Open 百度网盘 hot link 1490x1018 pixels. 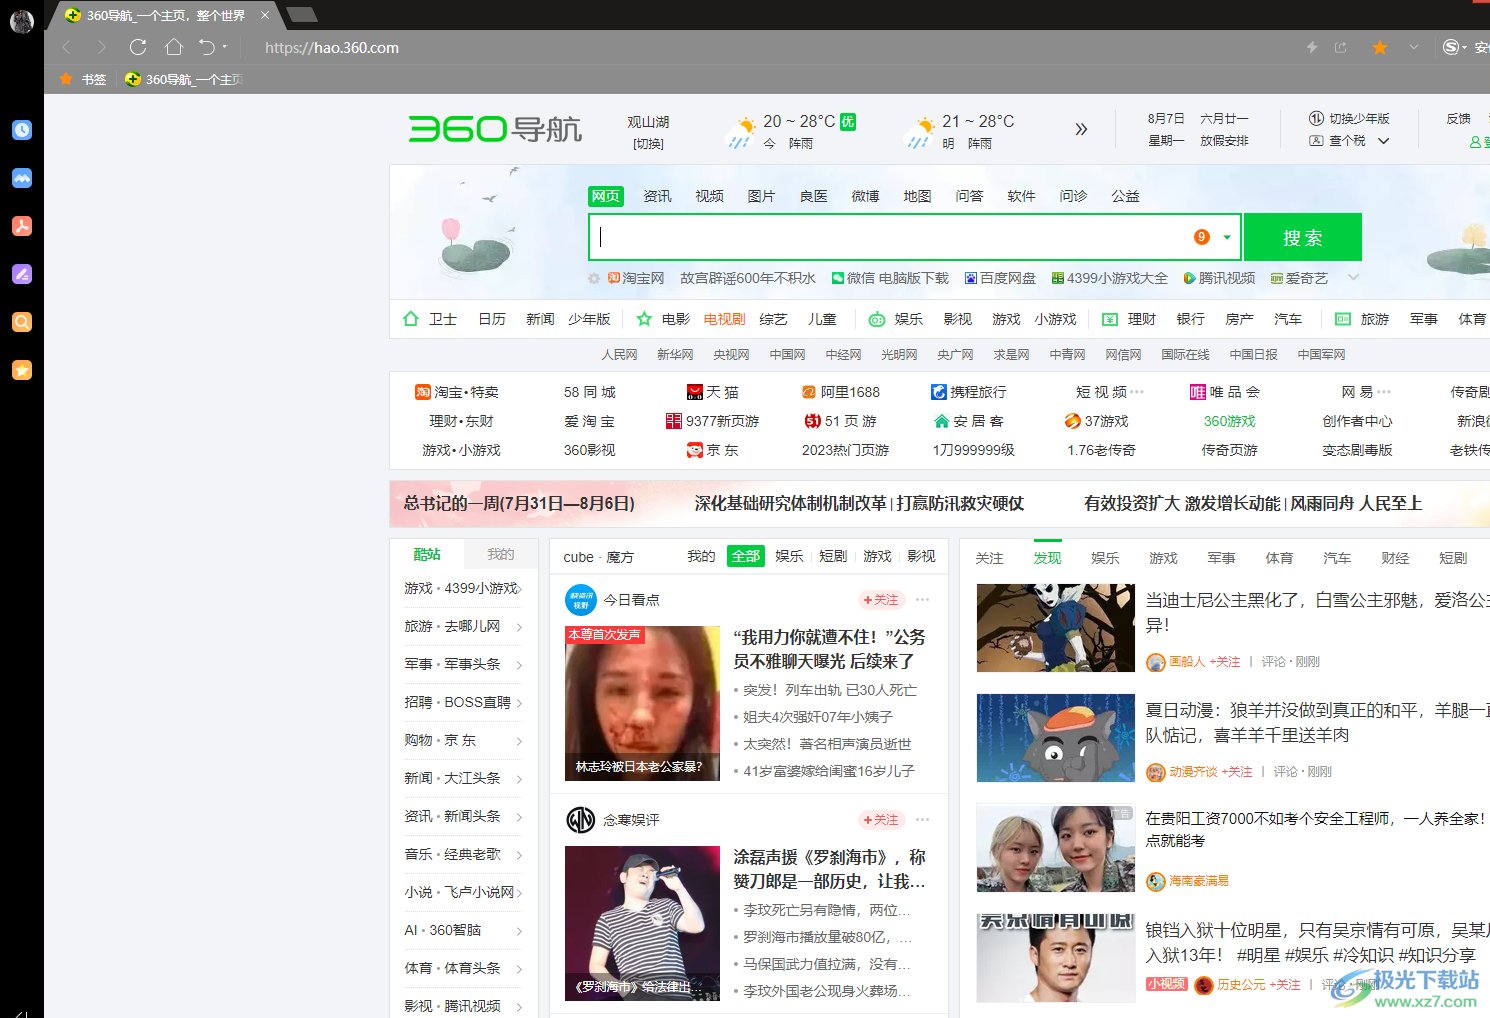pos(1000,278)
